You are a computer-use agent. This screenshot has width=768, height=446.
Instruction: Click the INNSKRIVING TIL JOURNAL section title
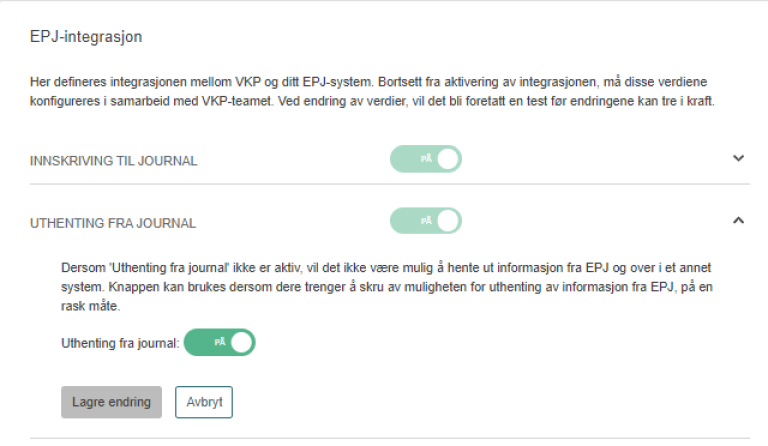coord(114,160)
